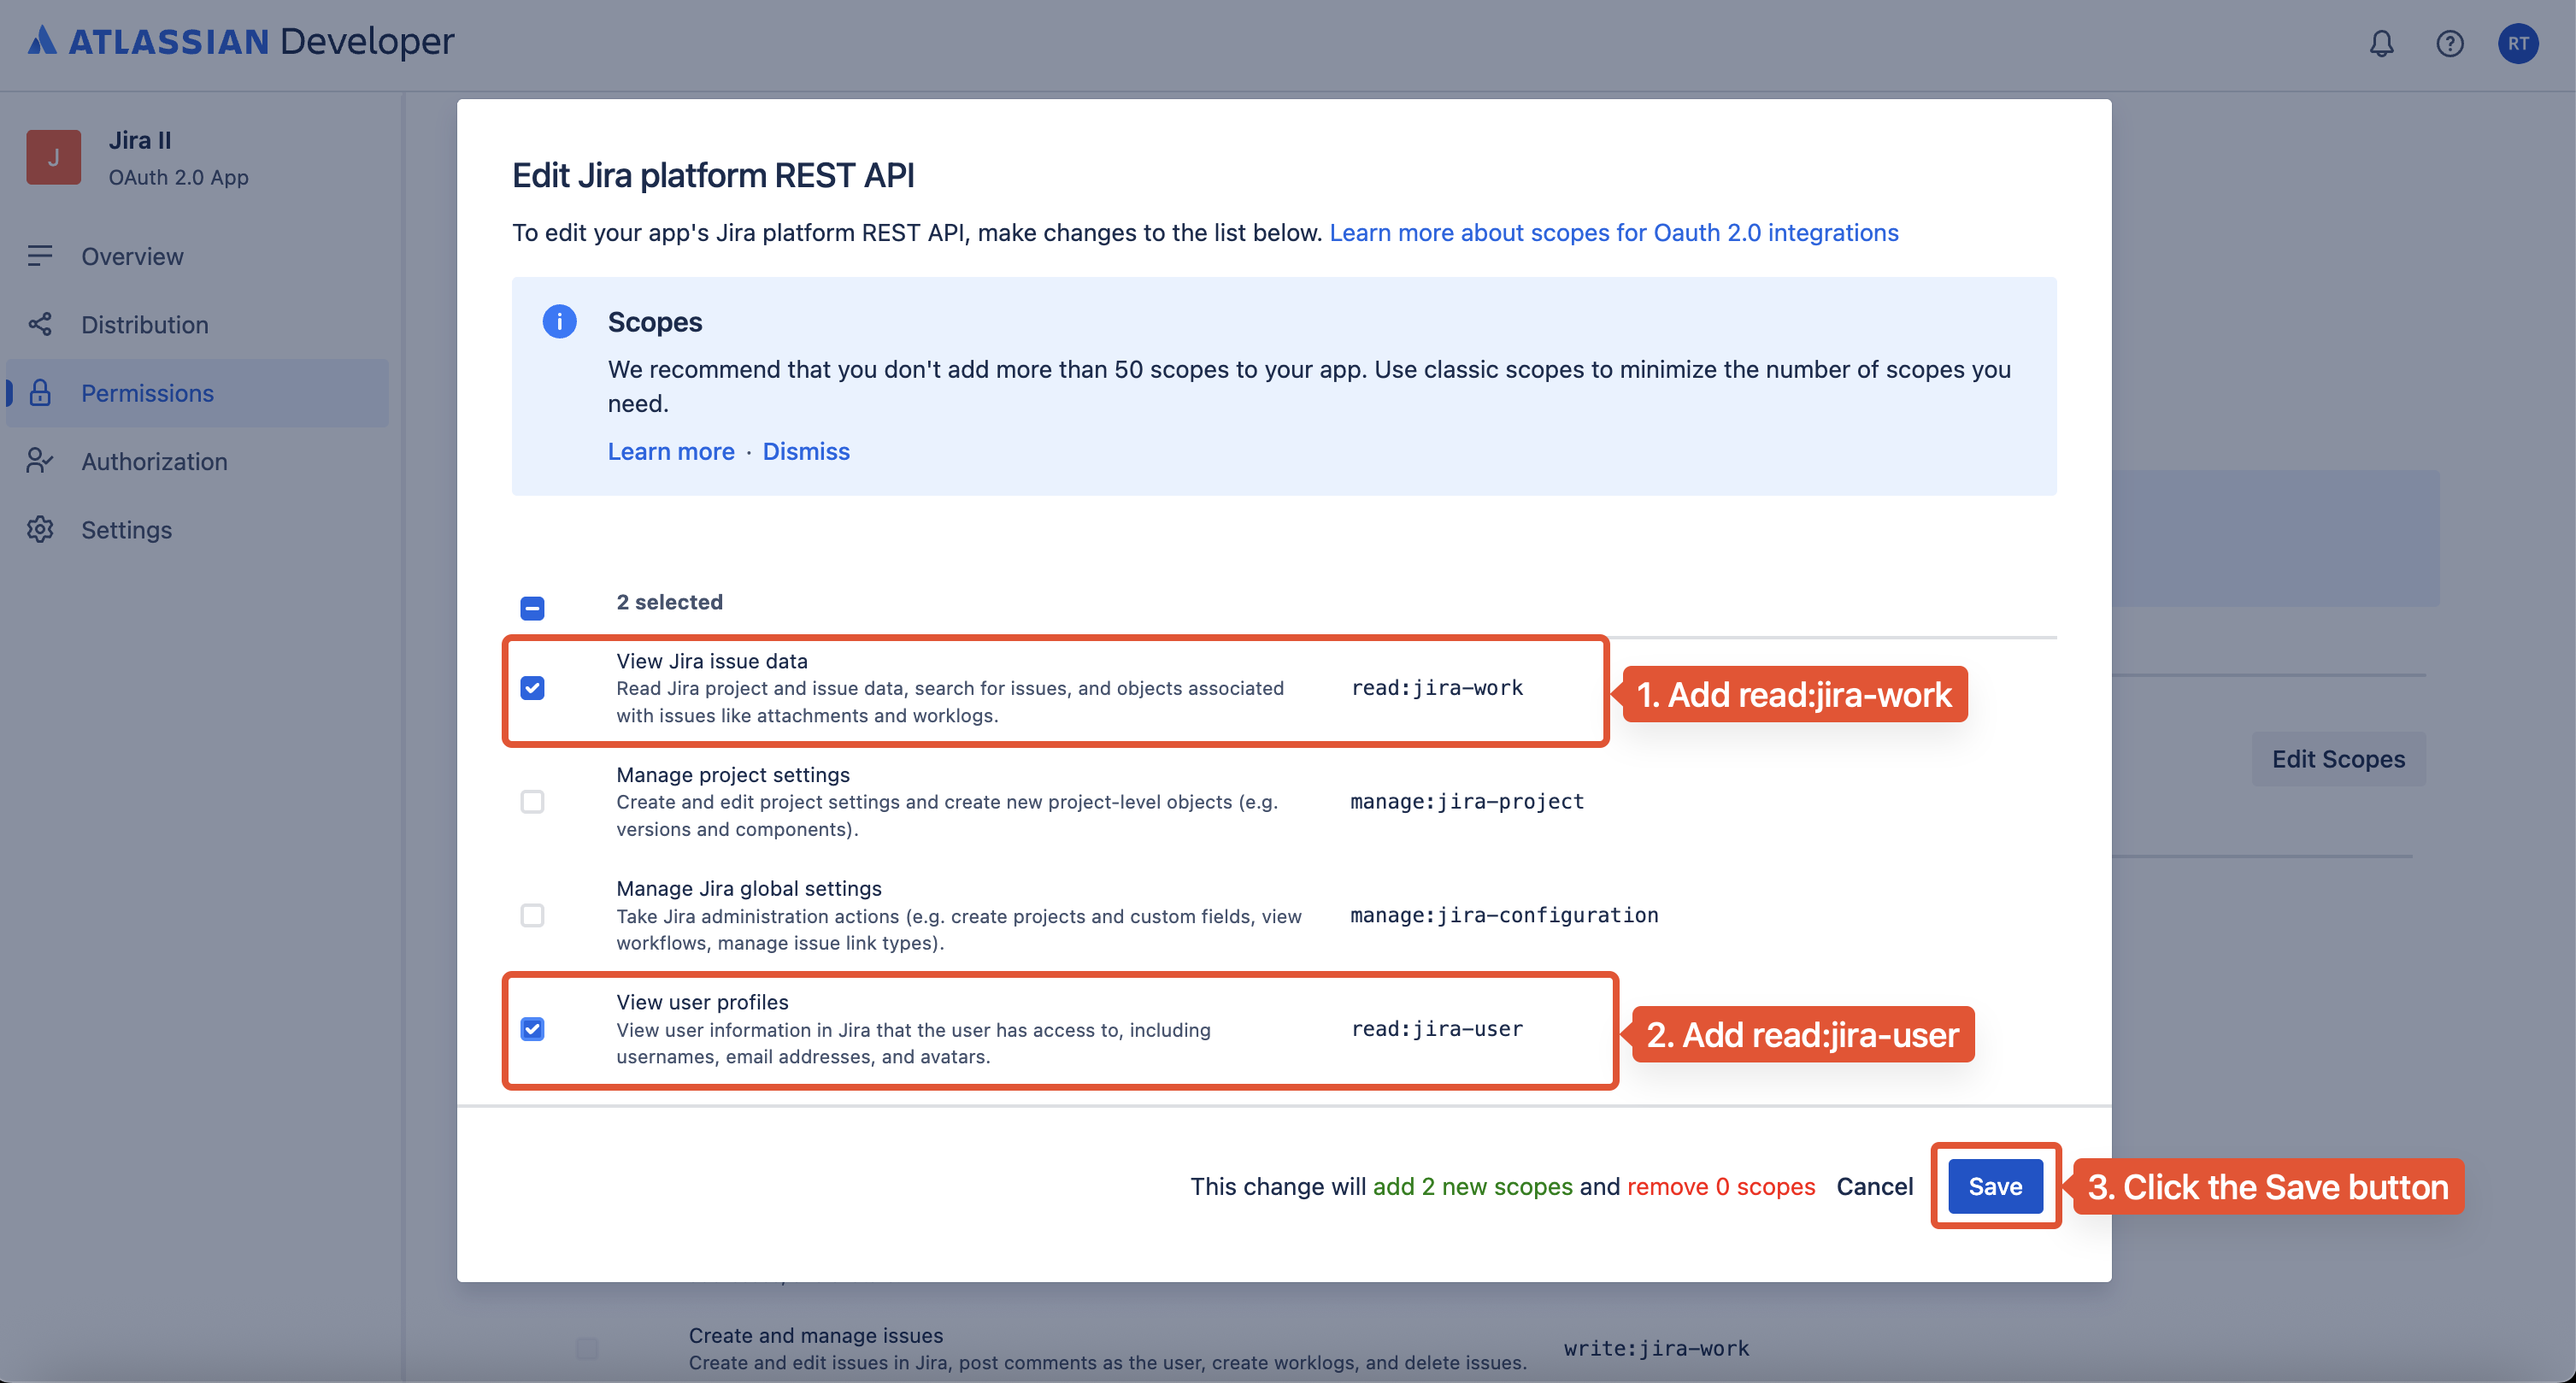Open the help question mark icon
The width and height of the screenshot is (2576, 1383).
click(x=2449, y=43)
